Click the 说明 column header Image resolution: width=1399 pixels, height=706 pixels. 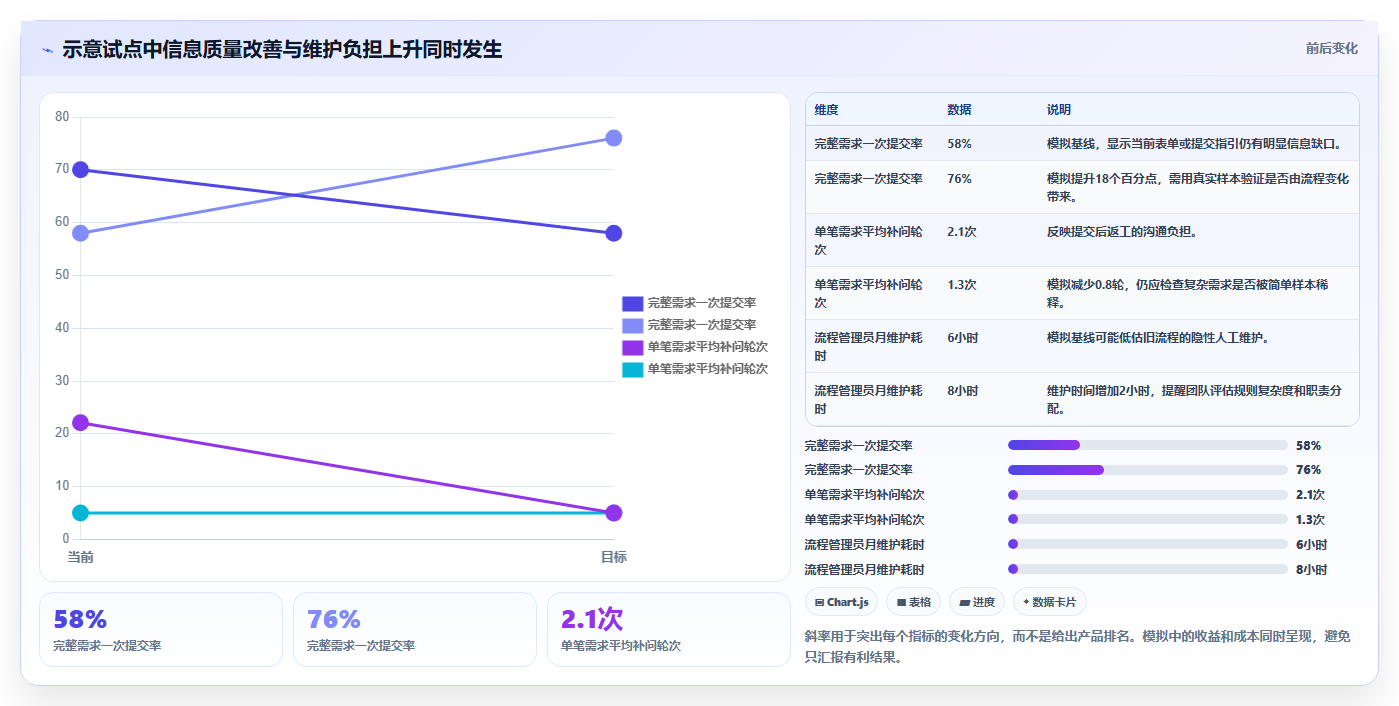tap(1059, 109)
